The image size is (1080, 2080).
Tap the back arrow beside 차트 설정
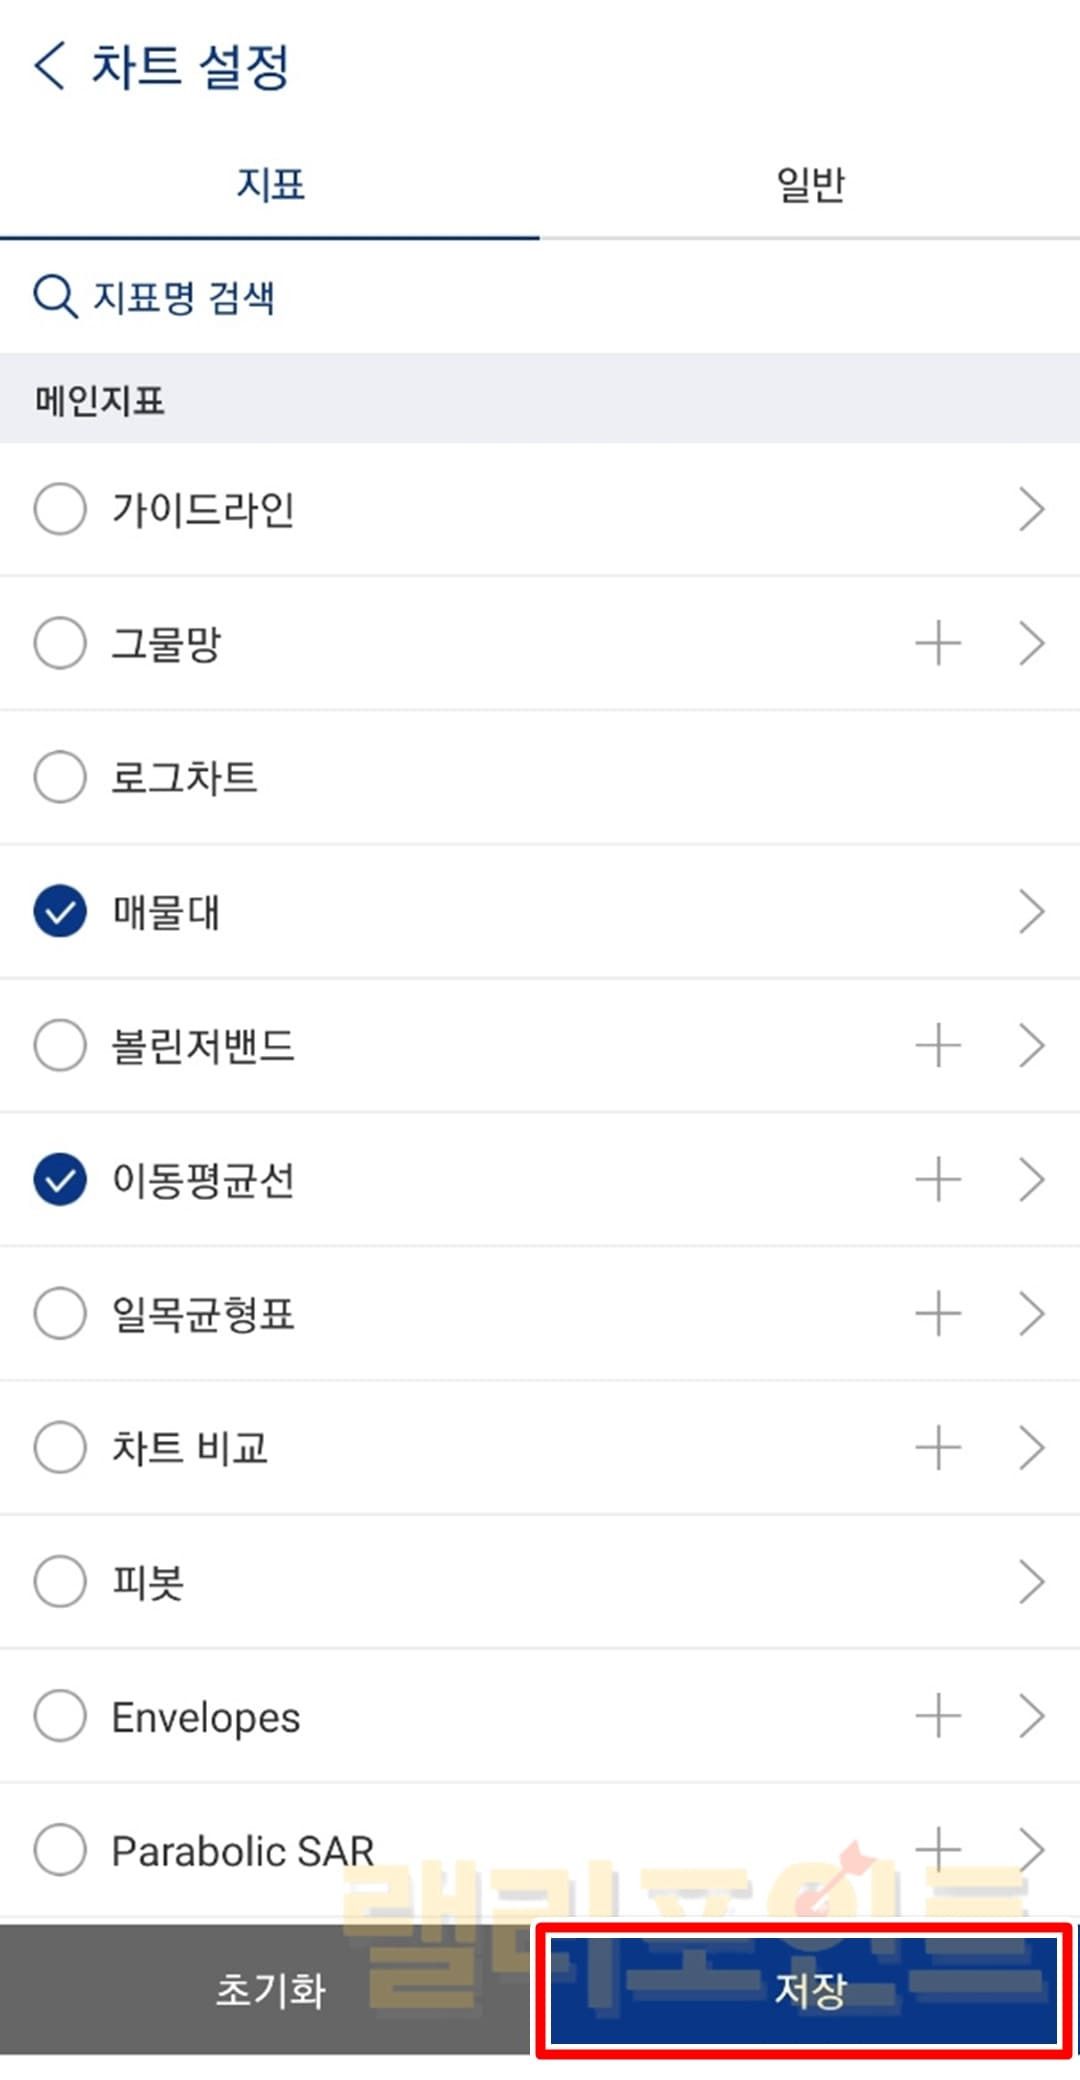point(50,67)
